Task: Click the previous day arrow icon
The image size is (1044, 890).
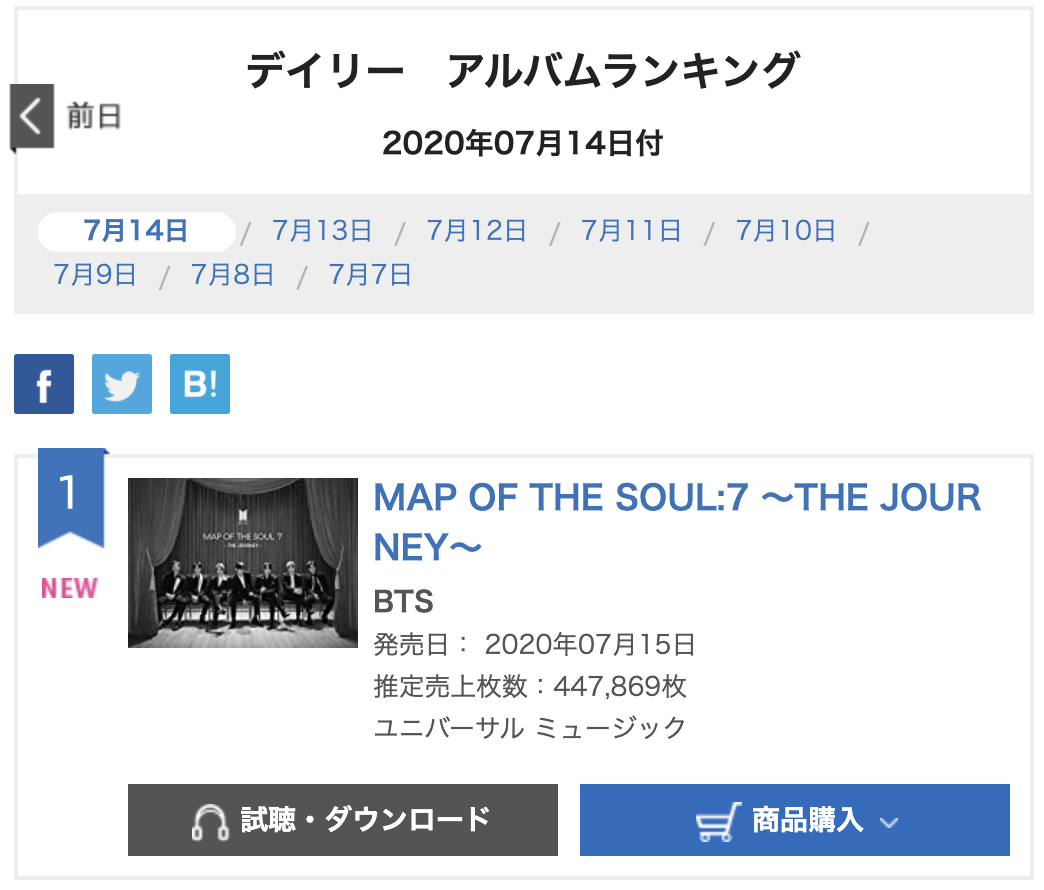Action: (31, 117)
